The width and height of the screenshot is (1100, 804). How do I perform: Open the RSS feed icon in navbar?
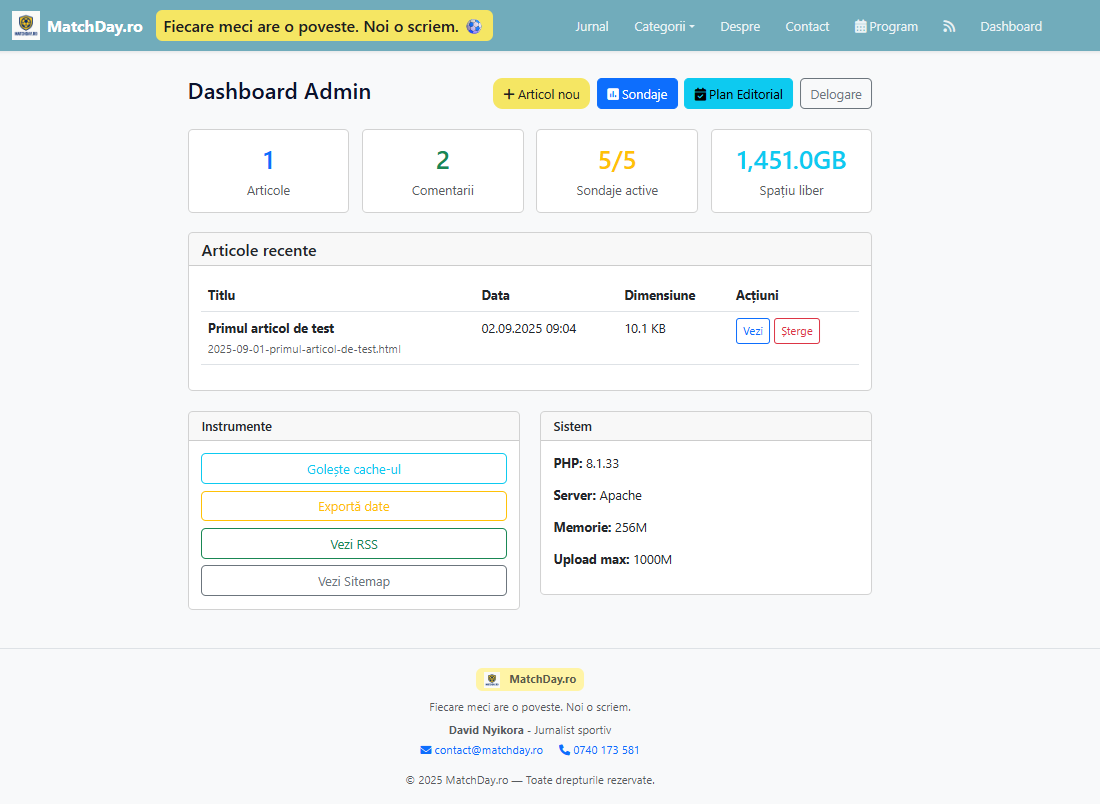948,27
